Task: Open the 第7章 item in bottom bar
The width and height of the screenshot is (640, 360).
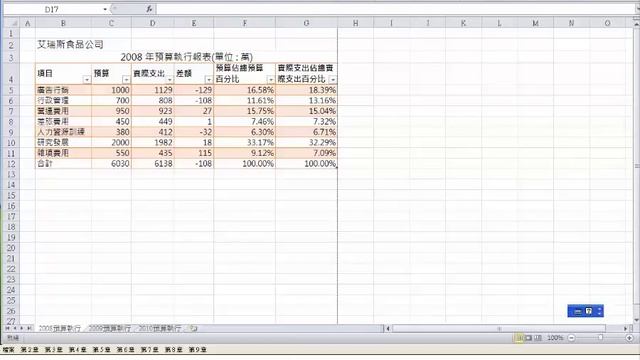Action: [150, 350]
